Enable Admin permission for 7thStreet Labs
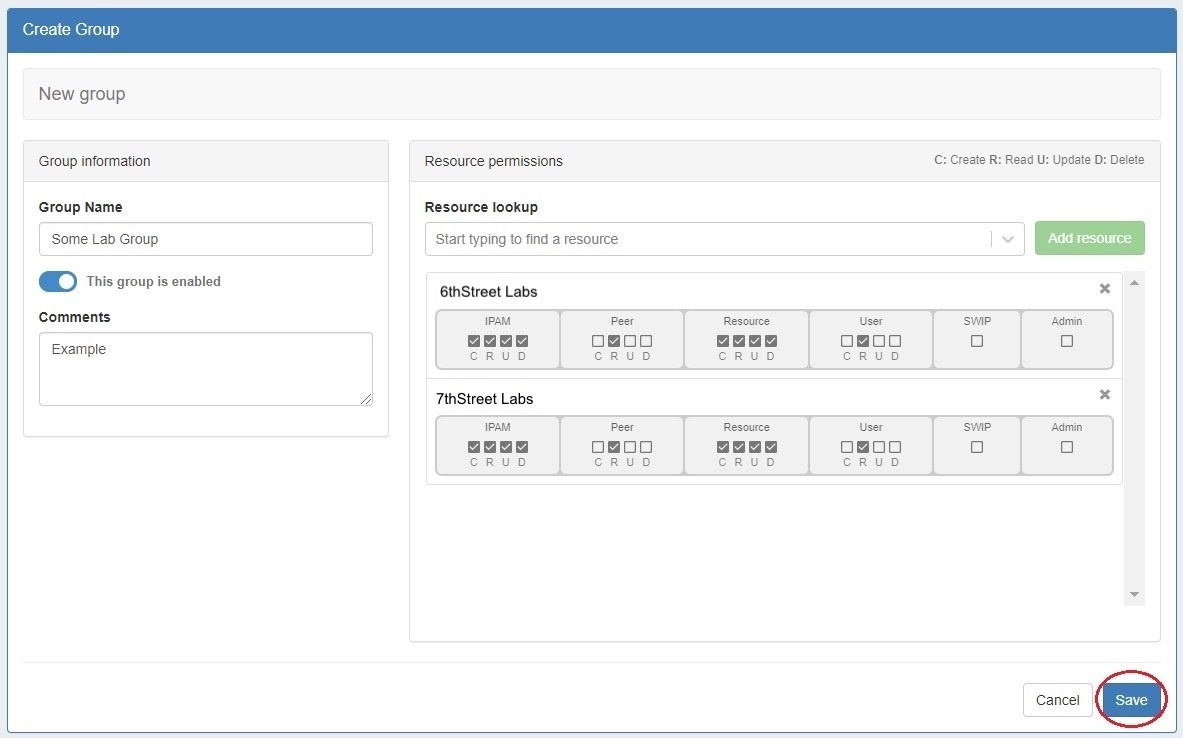Image resolution: width=1183 pixels, height=738 pixels. coord(1067,447)
